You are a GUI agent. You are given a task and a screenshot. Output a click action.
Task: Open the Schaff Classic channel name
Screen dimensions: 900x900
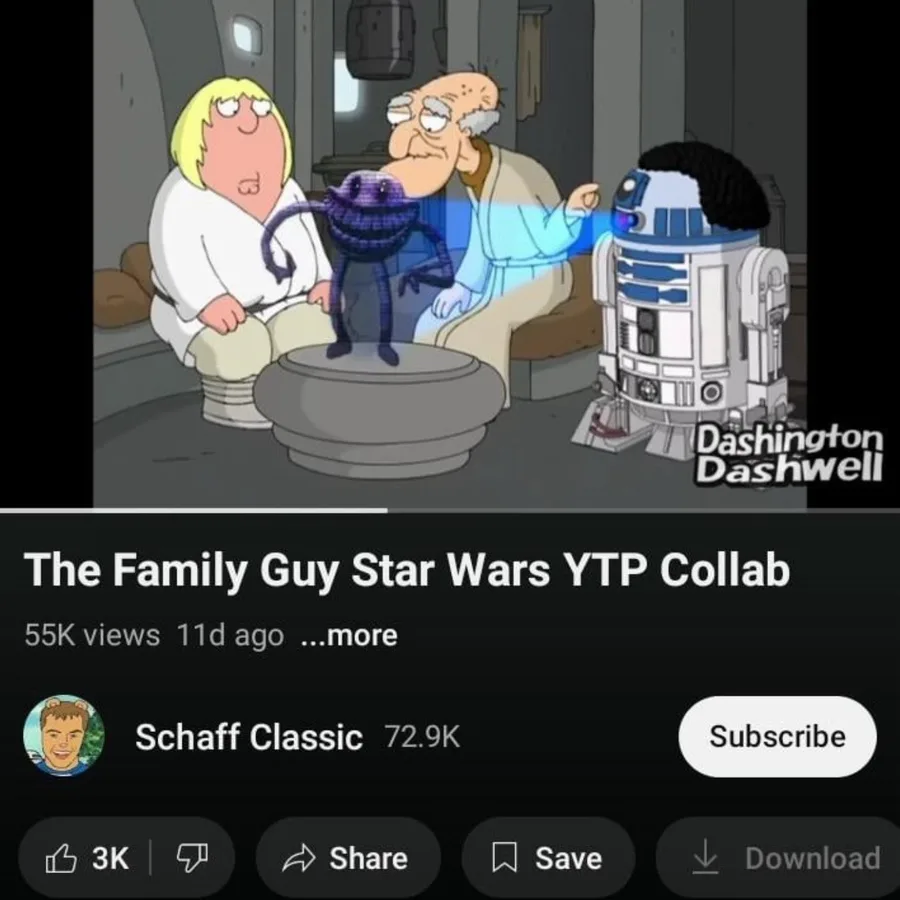pos(249,736)
